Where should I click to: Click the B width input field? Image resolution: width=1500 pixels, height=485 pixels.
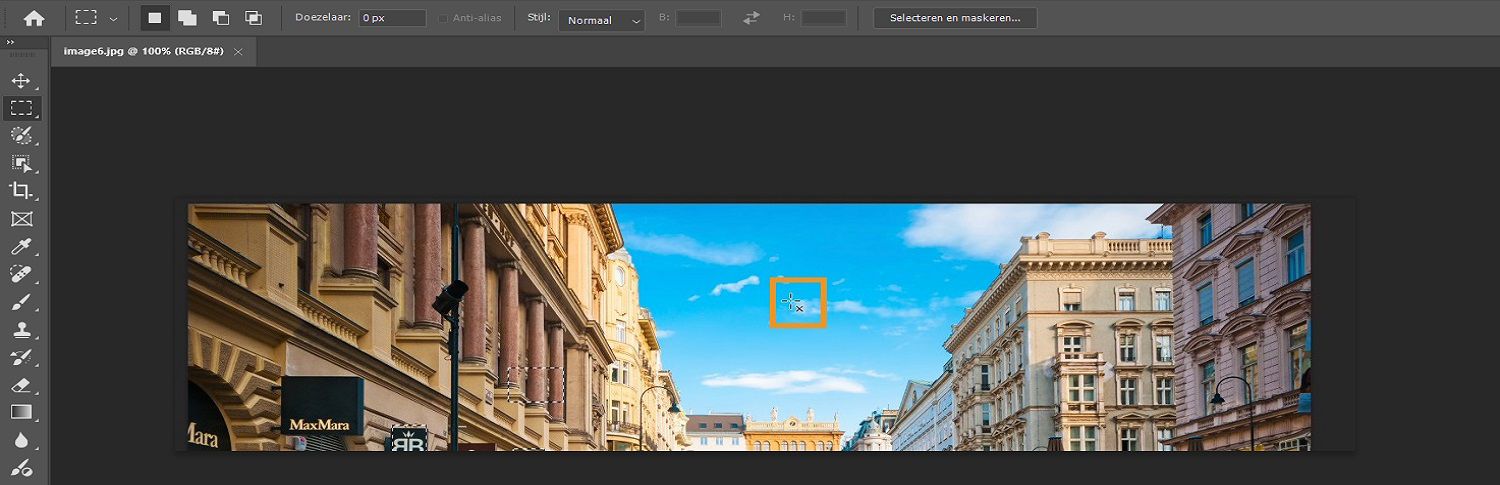point(698,18)
